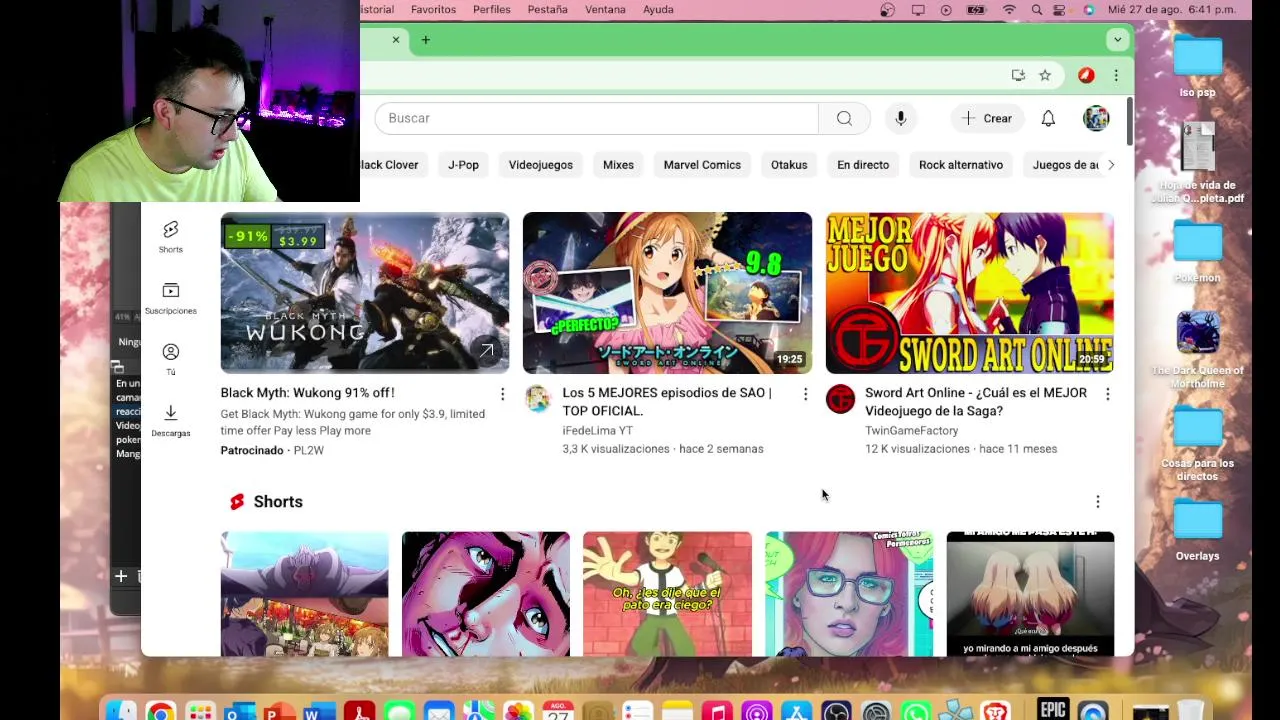Open Photos app from the Dock

pos(518,711)
